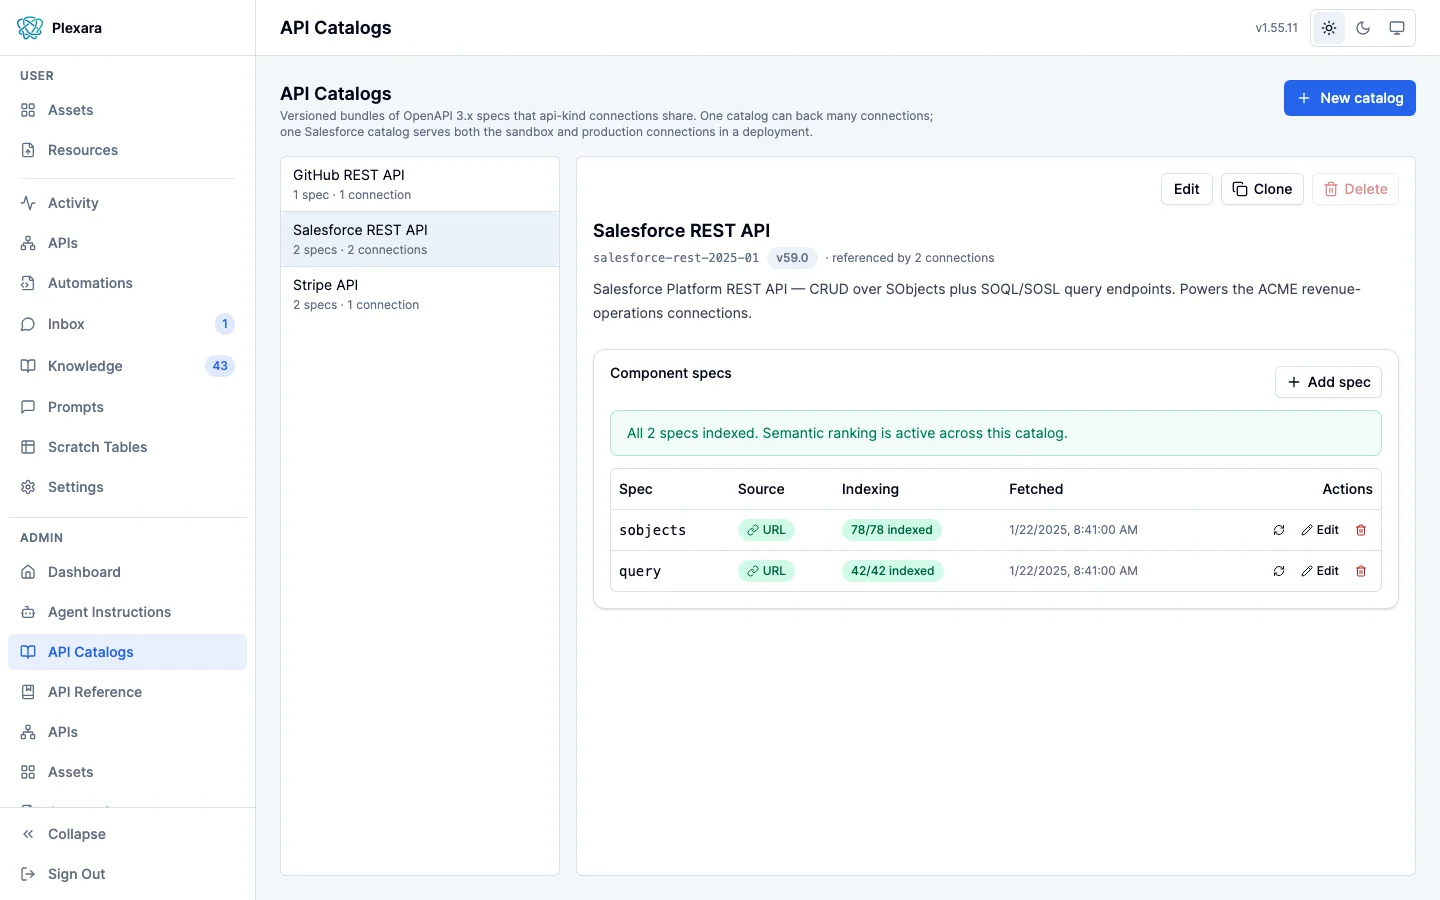Image resolution: width=1440 pixels, height=900 pixels.
Task: Click sobjects fetched timestamp
Action: (1073, 530)
